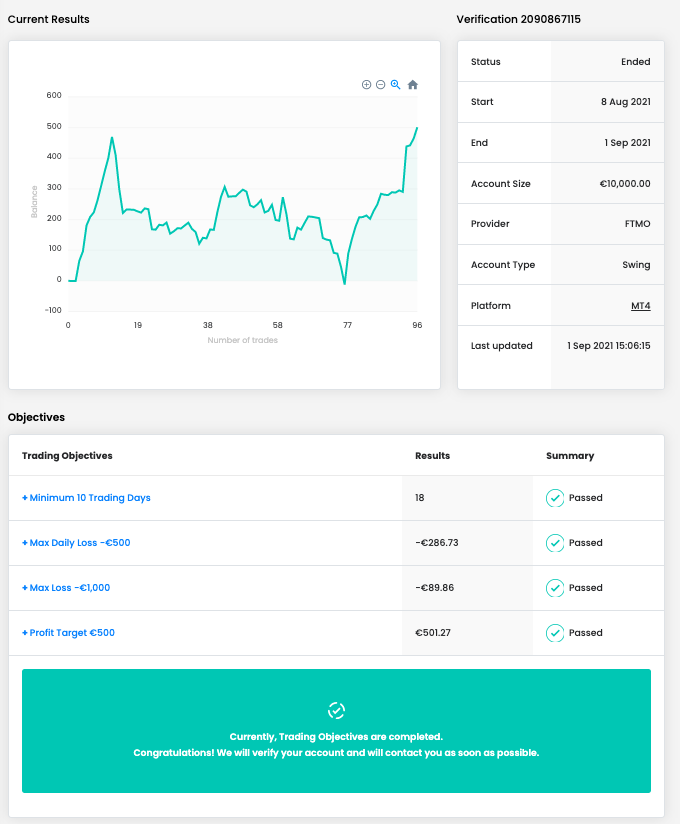Click the Balance axis label
The height and width of the screenshot is (824, 680).
(34, 202)
